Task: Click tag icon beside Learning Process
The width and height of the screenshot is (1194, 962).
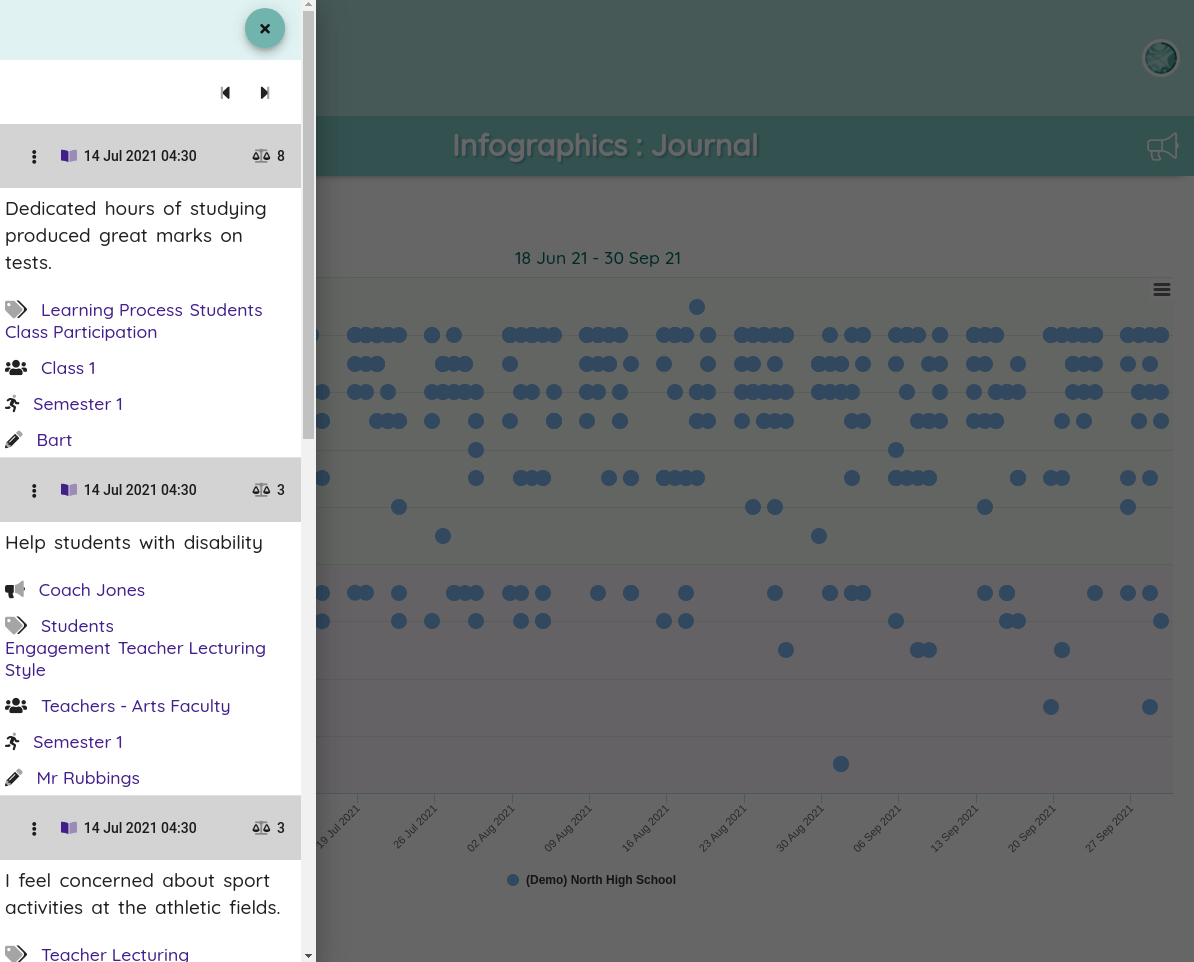Action: (x=16, y=309)
